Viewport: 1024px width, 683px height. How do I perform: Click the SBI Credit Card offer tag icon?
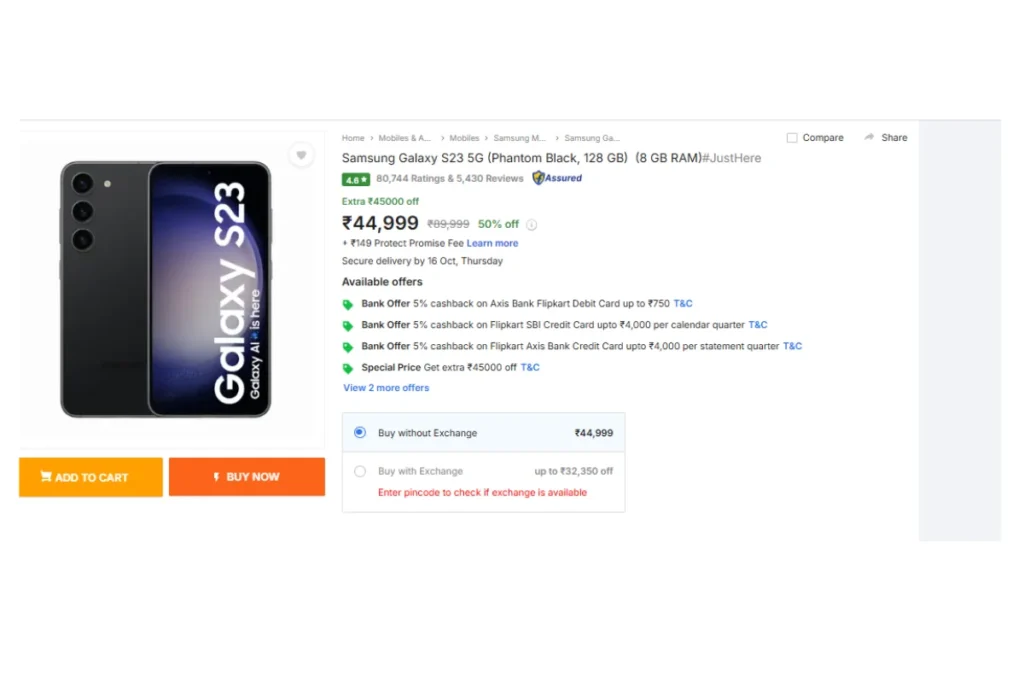click(x=348, y=326)
